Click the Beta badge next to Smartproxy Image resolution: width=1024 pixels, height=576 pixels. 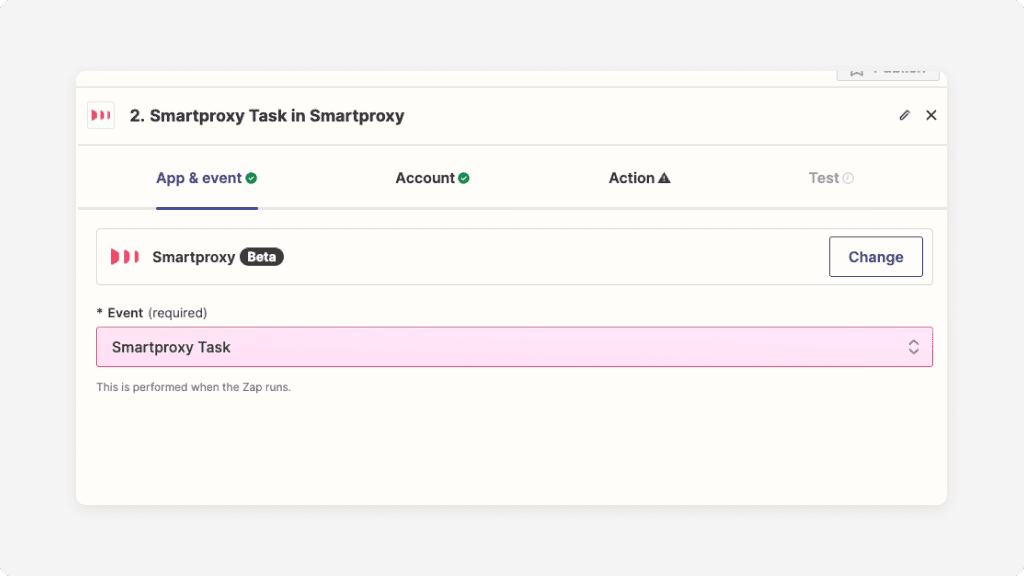[x=261, y=257]
